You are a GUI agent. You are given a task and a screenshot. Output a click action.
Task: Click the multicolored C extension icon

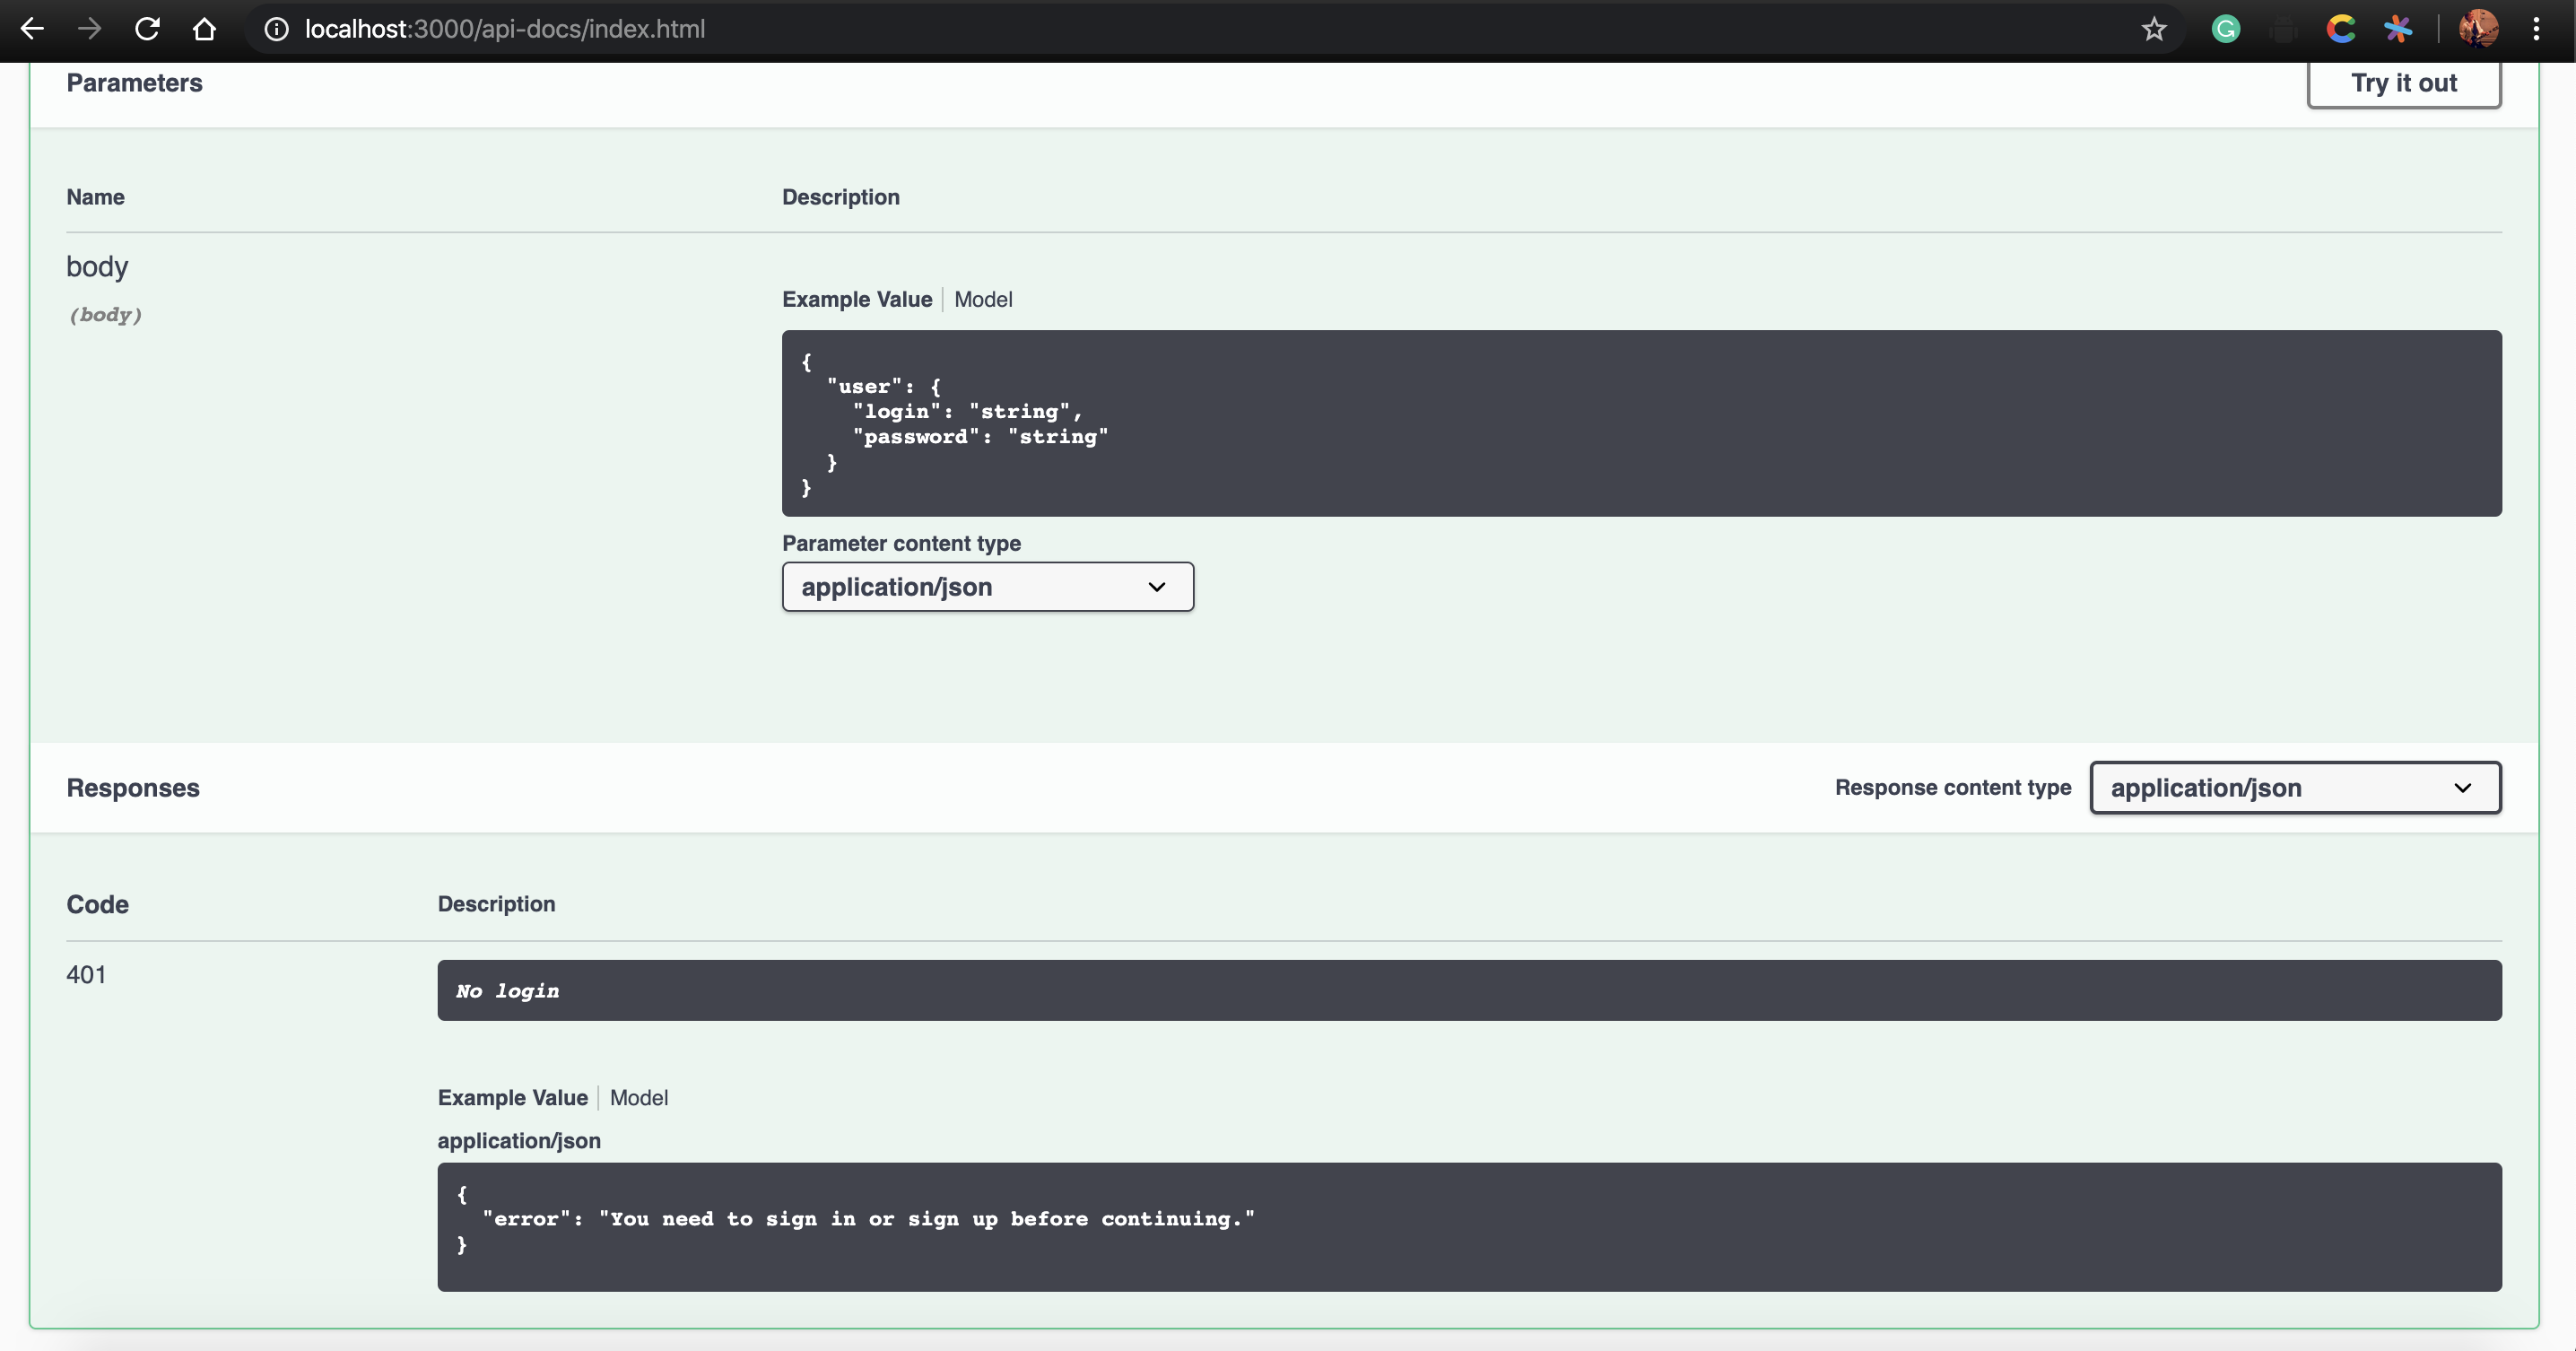coord(2340,29)
